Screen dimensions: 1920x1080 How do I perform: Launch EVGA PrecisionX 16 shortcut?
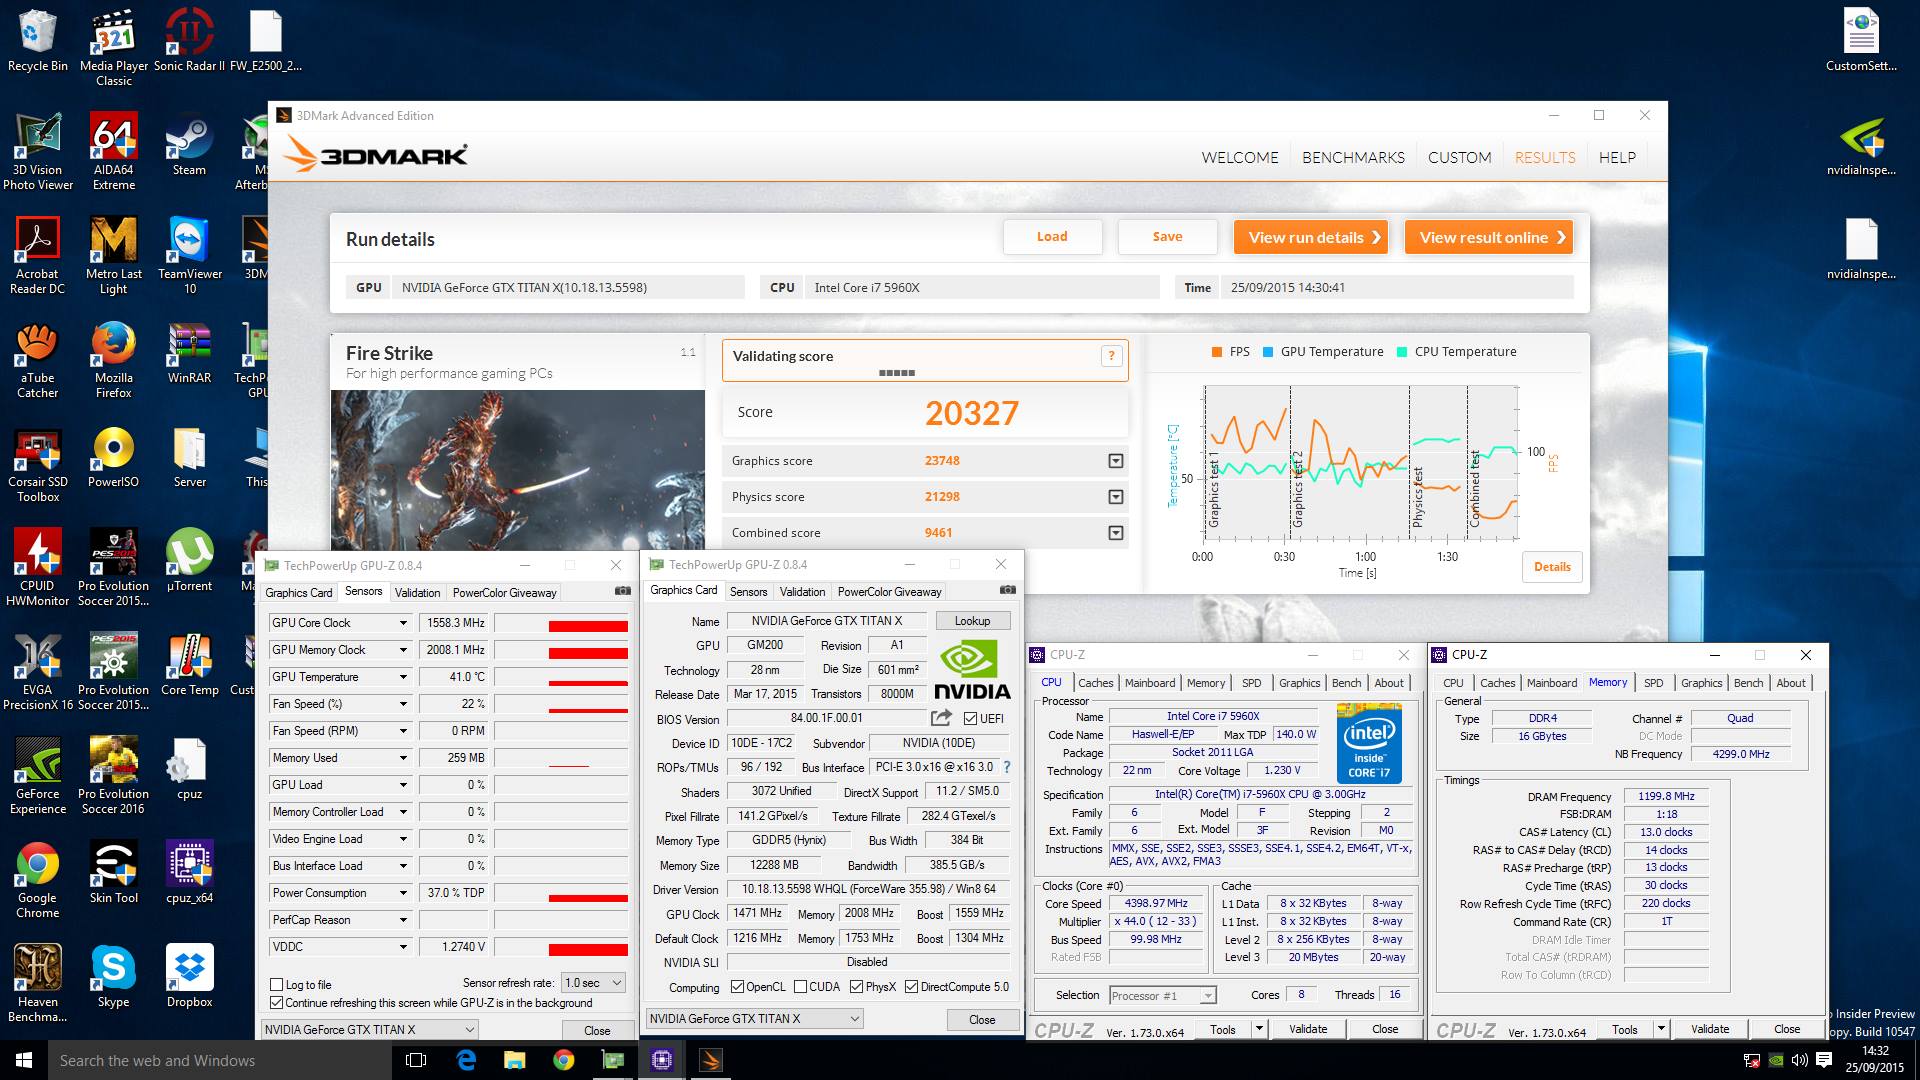click(x=37, y=672)
